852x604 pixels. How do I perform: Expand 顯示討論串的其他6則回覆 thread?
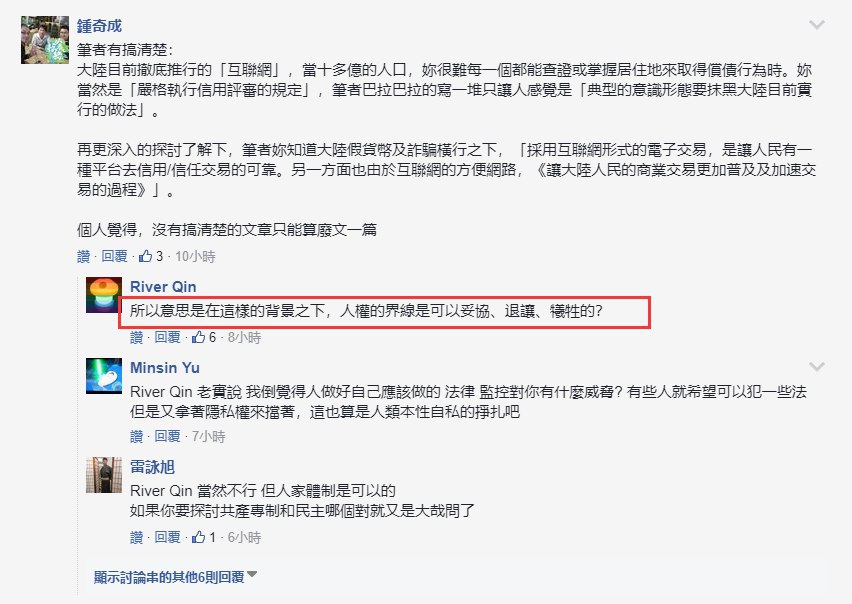175,577
